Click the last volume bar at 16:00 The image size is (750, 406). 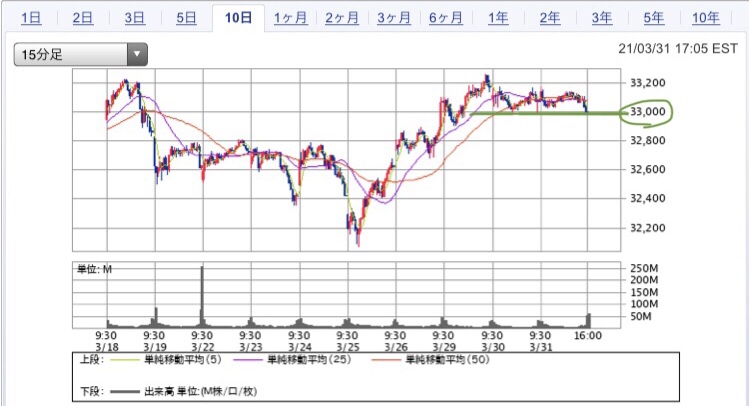pyautogui.click(x=589, y=320)
